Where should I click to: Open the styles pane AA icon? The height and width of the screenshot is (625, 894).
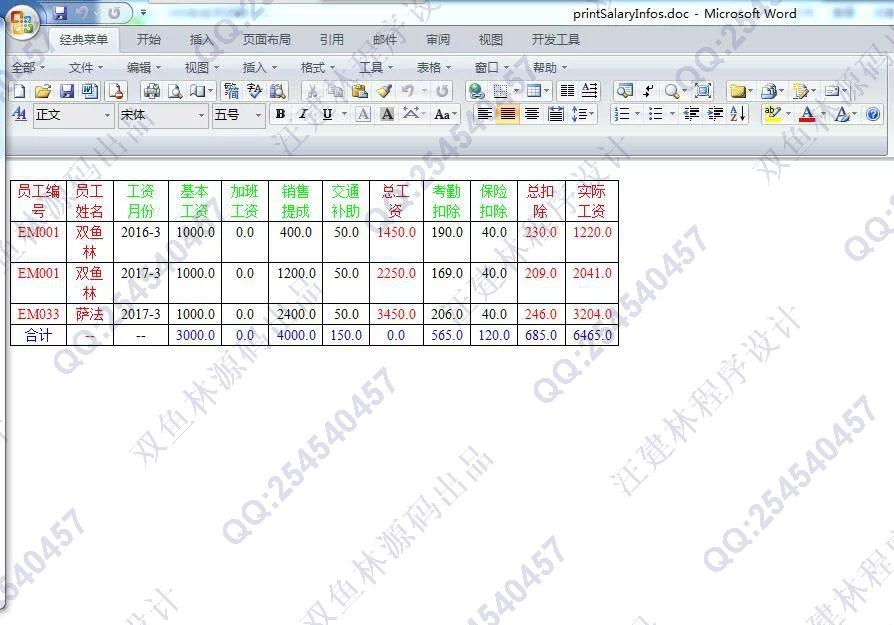pyautogui.click(x=19, y=114)
